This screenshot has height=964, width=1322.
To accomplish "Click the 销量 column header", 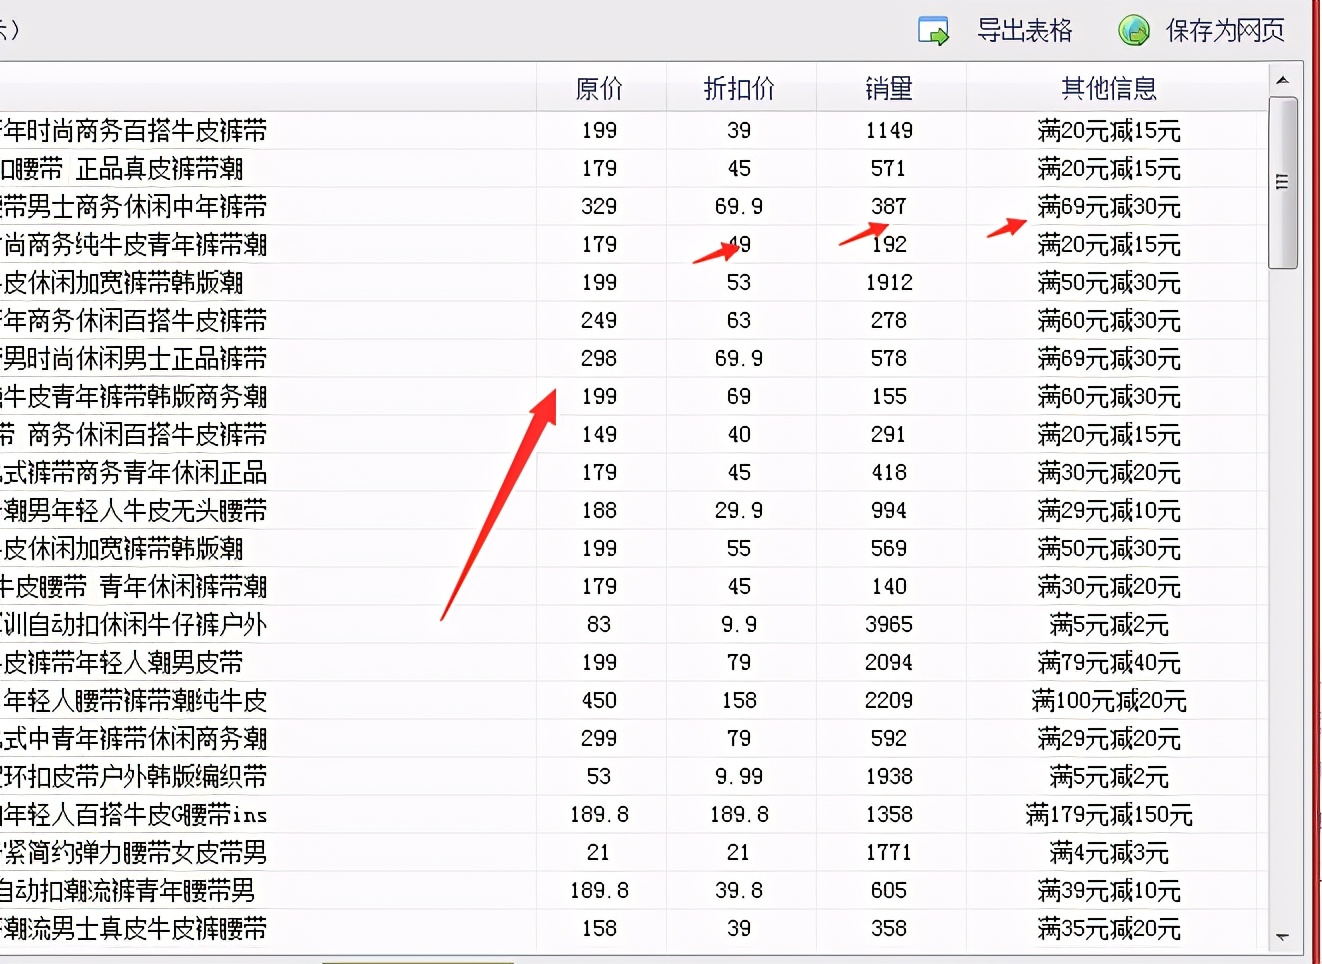I will [890, 89].
